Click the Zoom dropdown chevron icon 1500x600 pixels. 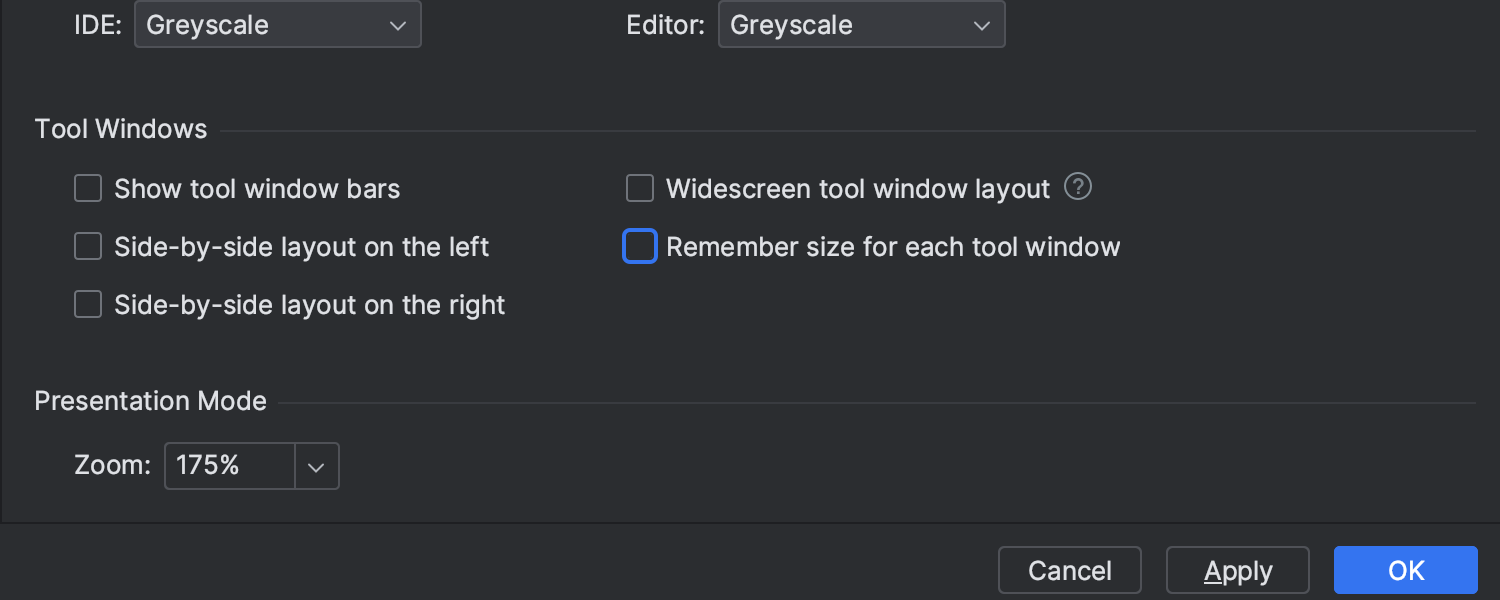(x=316, y=465)
